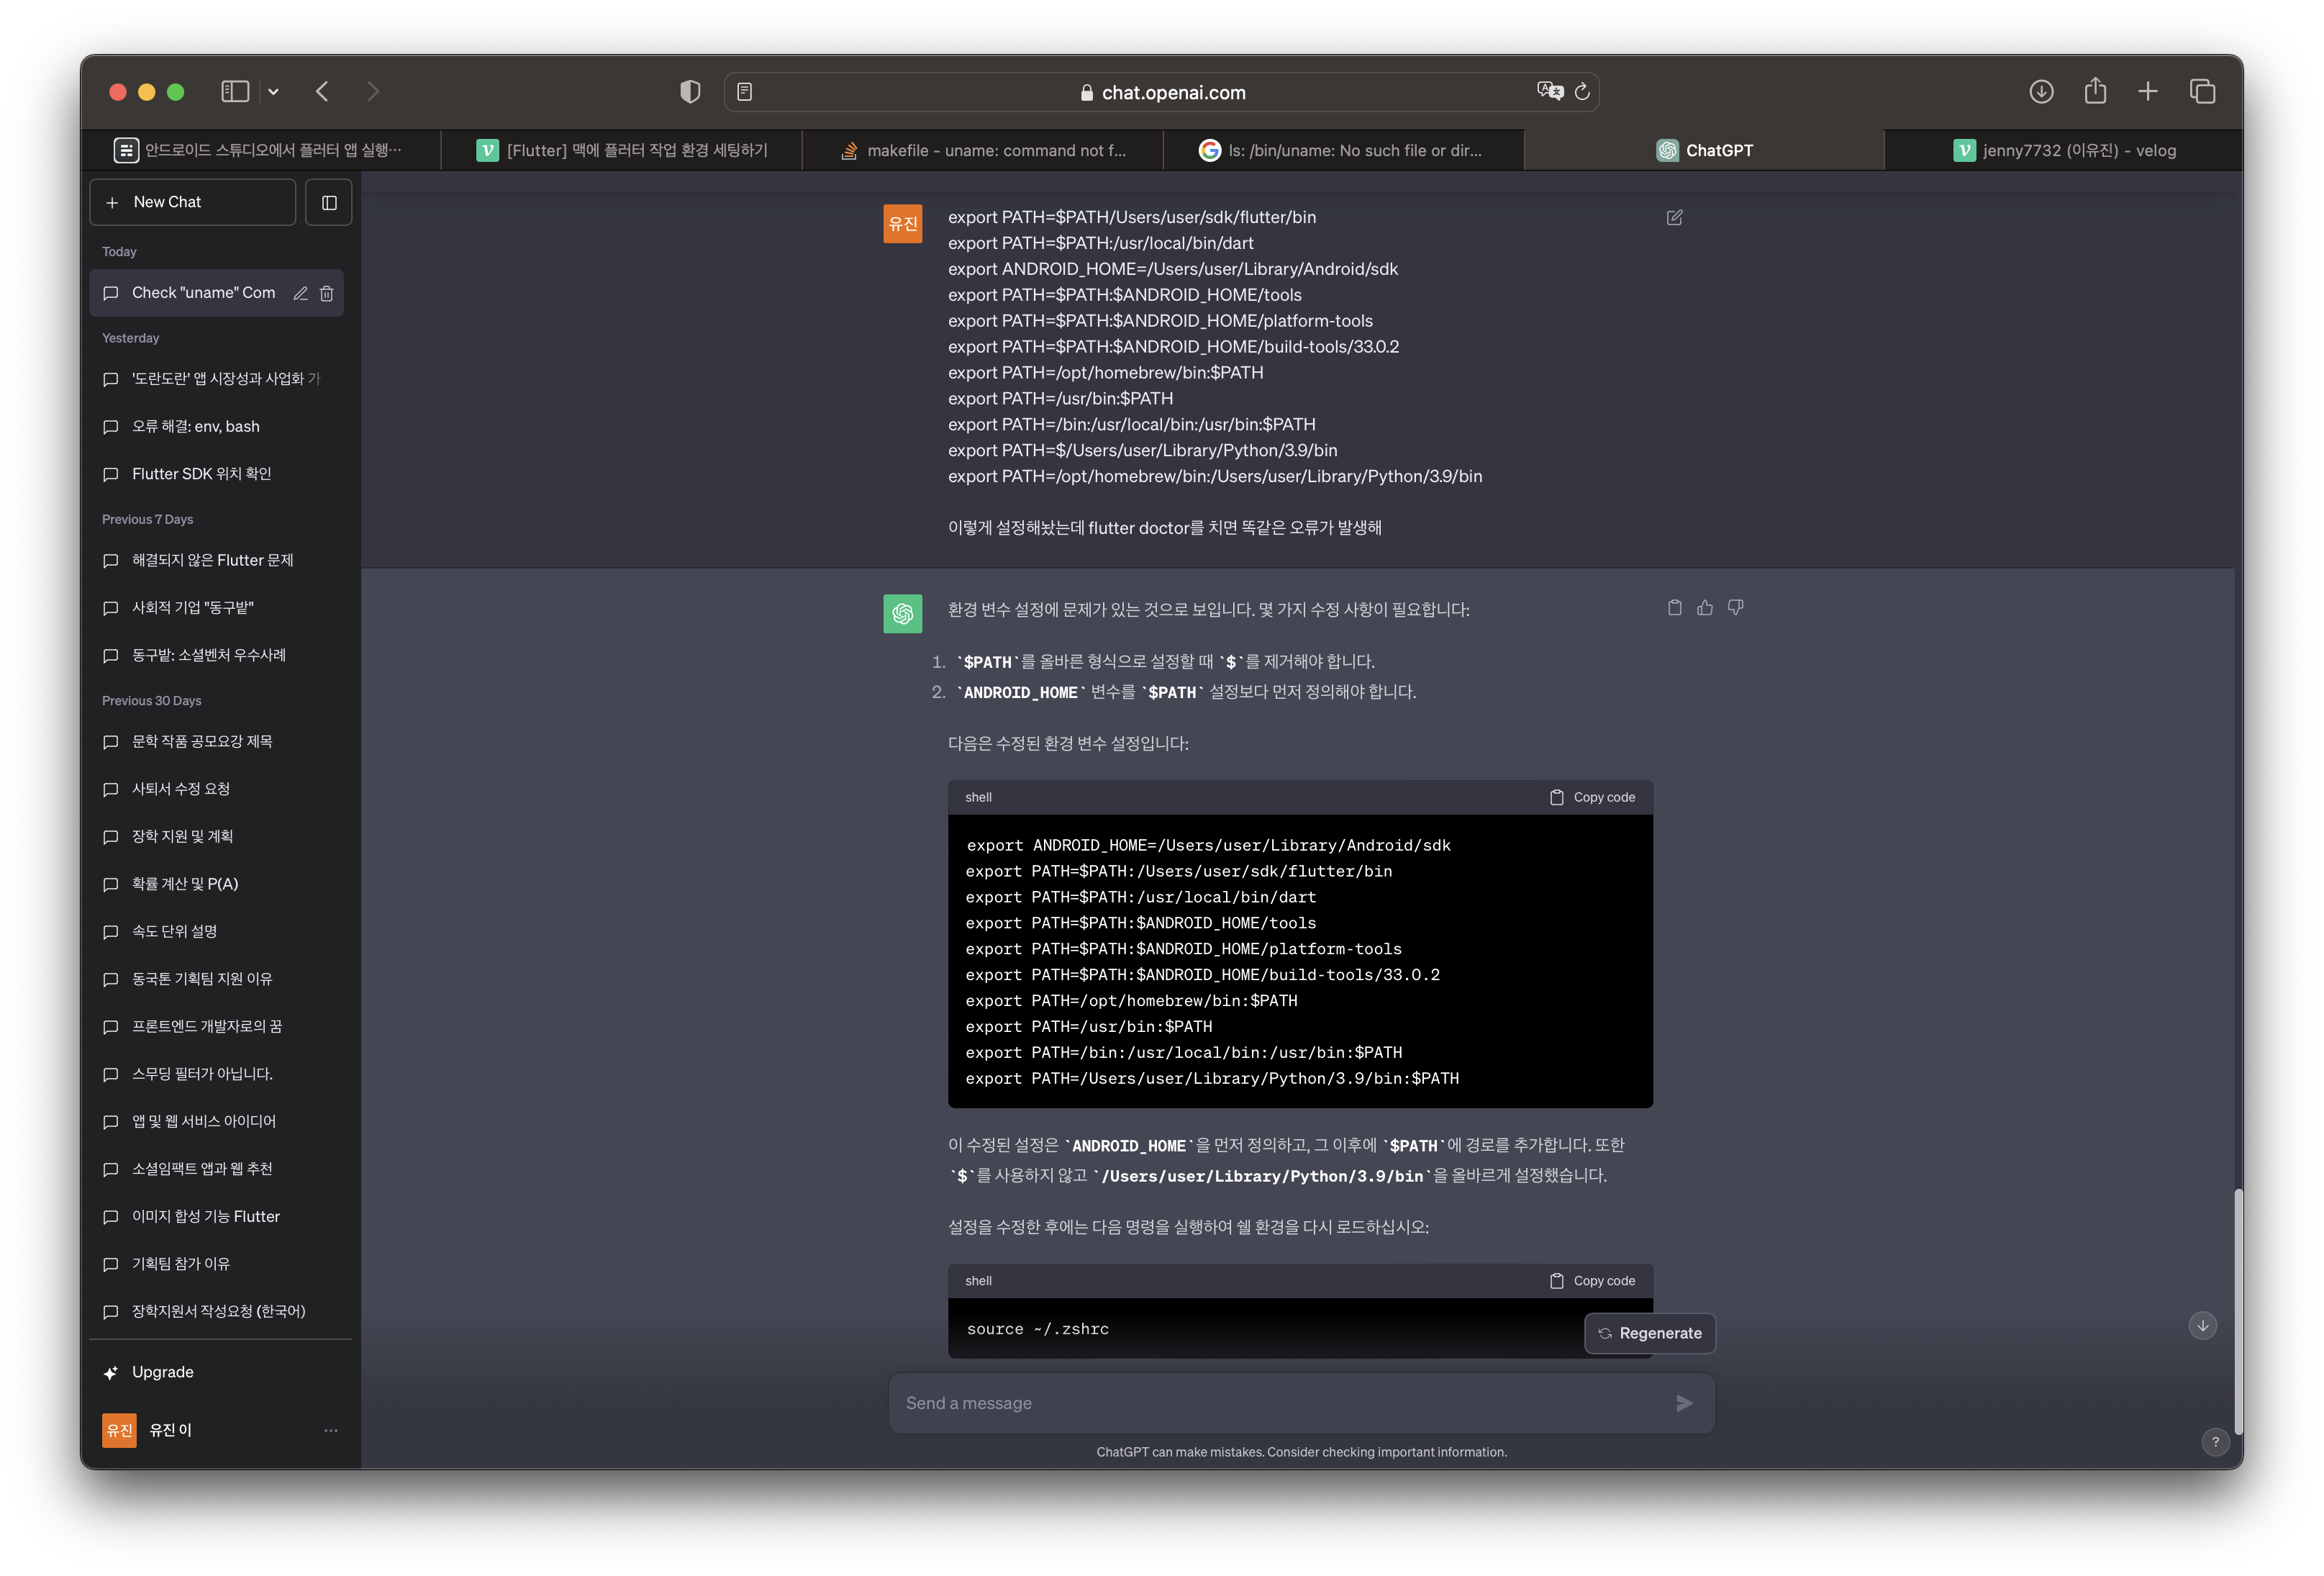Open the 장학지원서 작성요청 (한국어) chat
The image size is (2324, 1576).
pyautogui.click(x=217, y=1312)
